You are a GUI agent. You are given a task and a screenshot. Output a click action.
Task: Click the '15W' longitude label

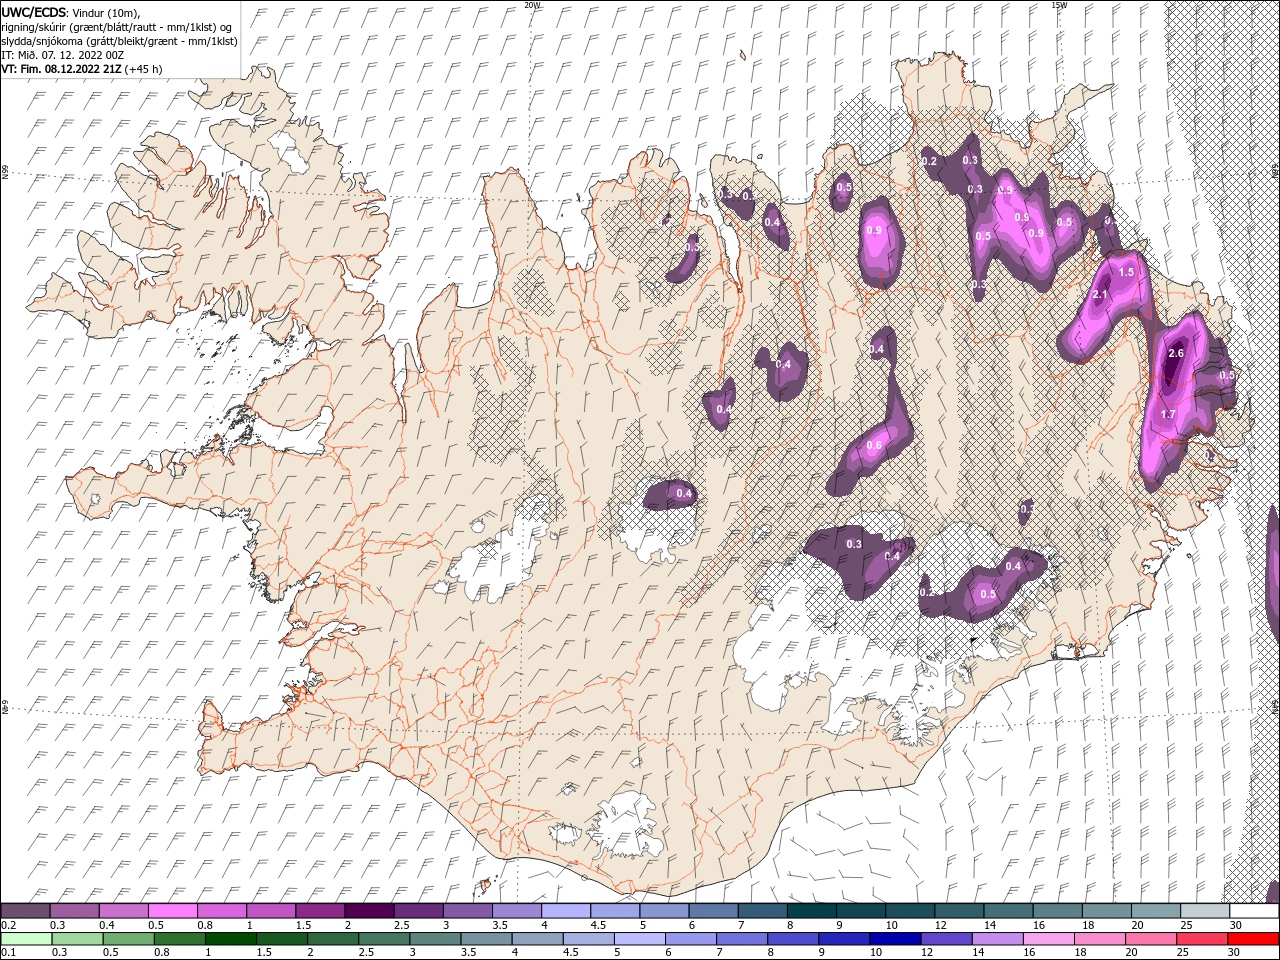pos(1059,5)
